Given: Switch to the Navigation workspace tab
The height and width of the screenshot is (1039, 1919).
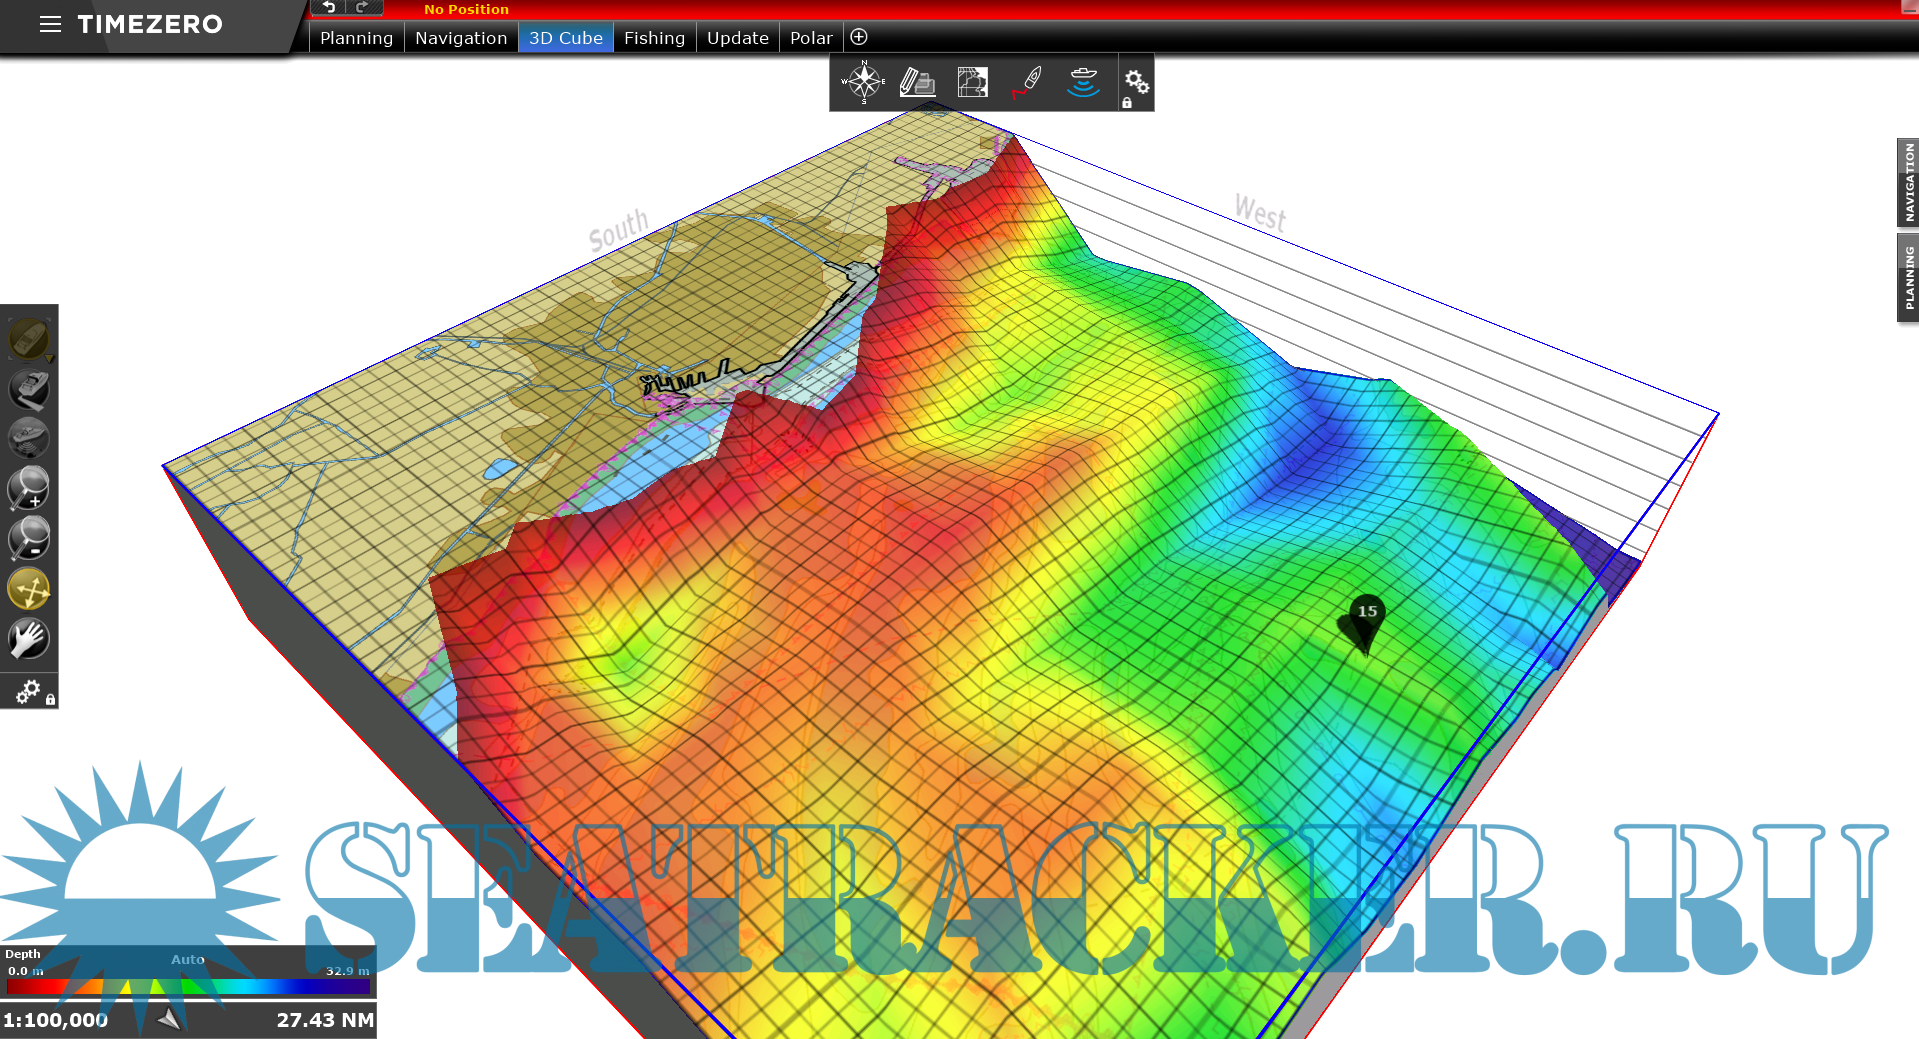Looking at the screenshot, I should (x=461, y=38).
